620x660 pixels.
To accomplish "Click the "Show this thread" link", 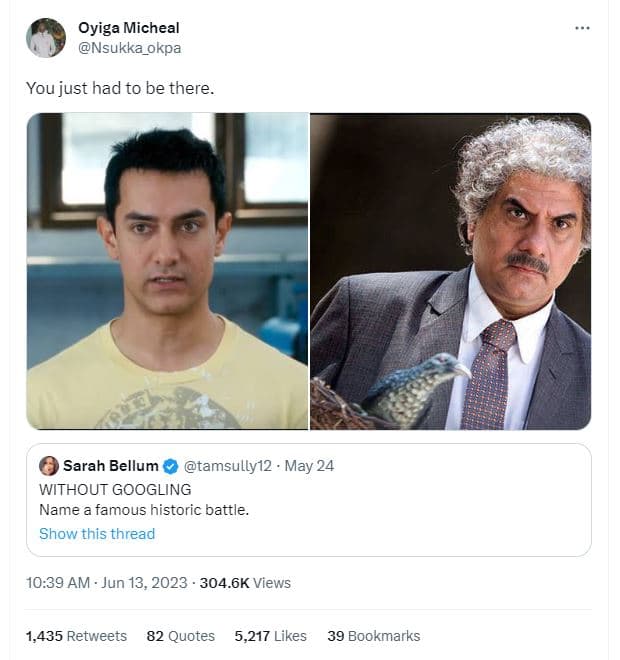I will tap(97, 534).
